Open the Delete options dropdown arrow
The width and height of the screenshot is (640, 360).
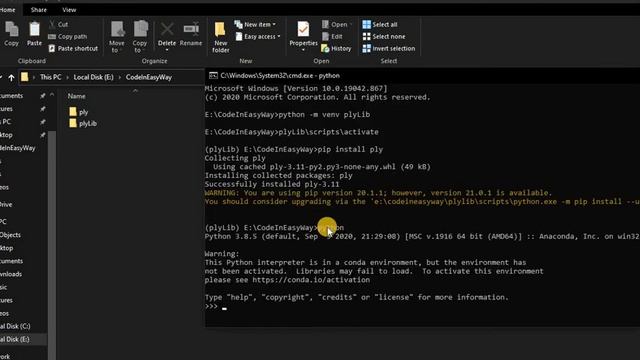167,50
